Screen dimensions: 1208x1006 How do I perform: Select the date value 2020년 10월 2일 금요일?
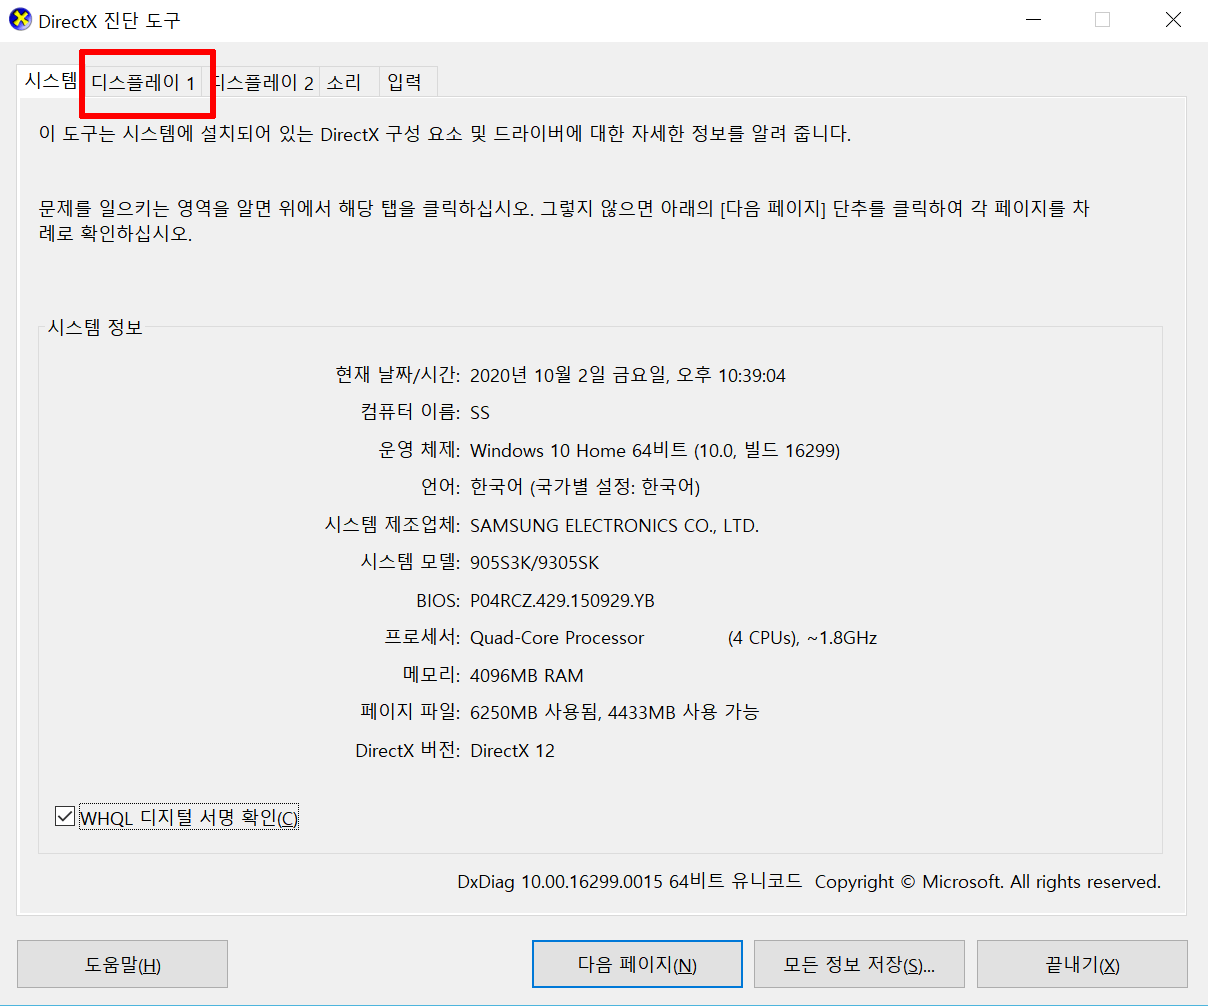(568, 376)
